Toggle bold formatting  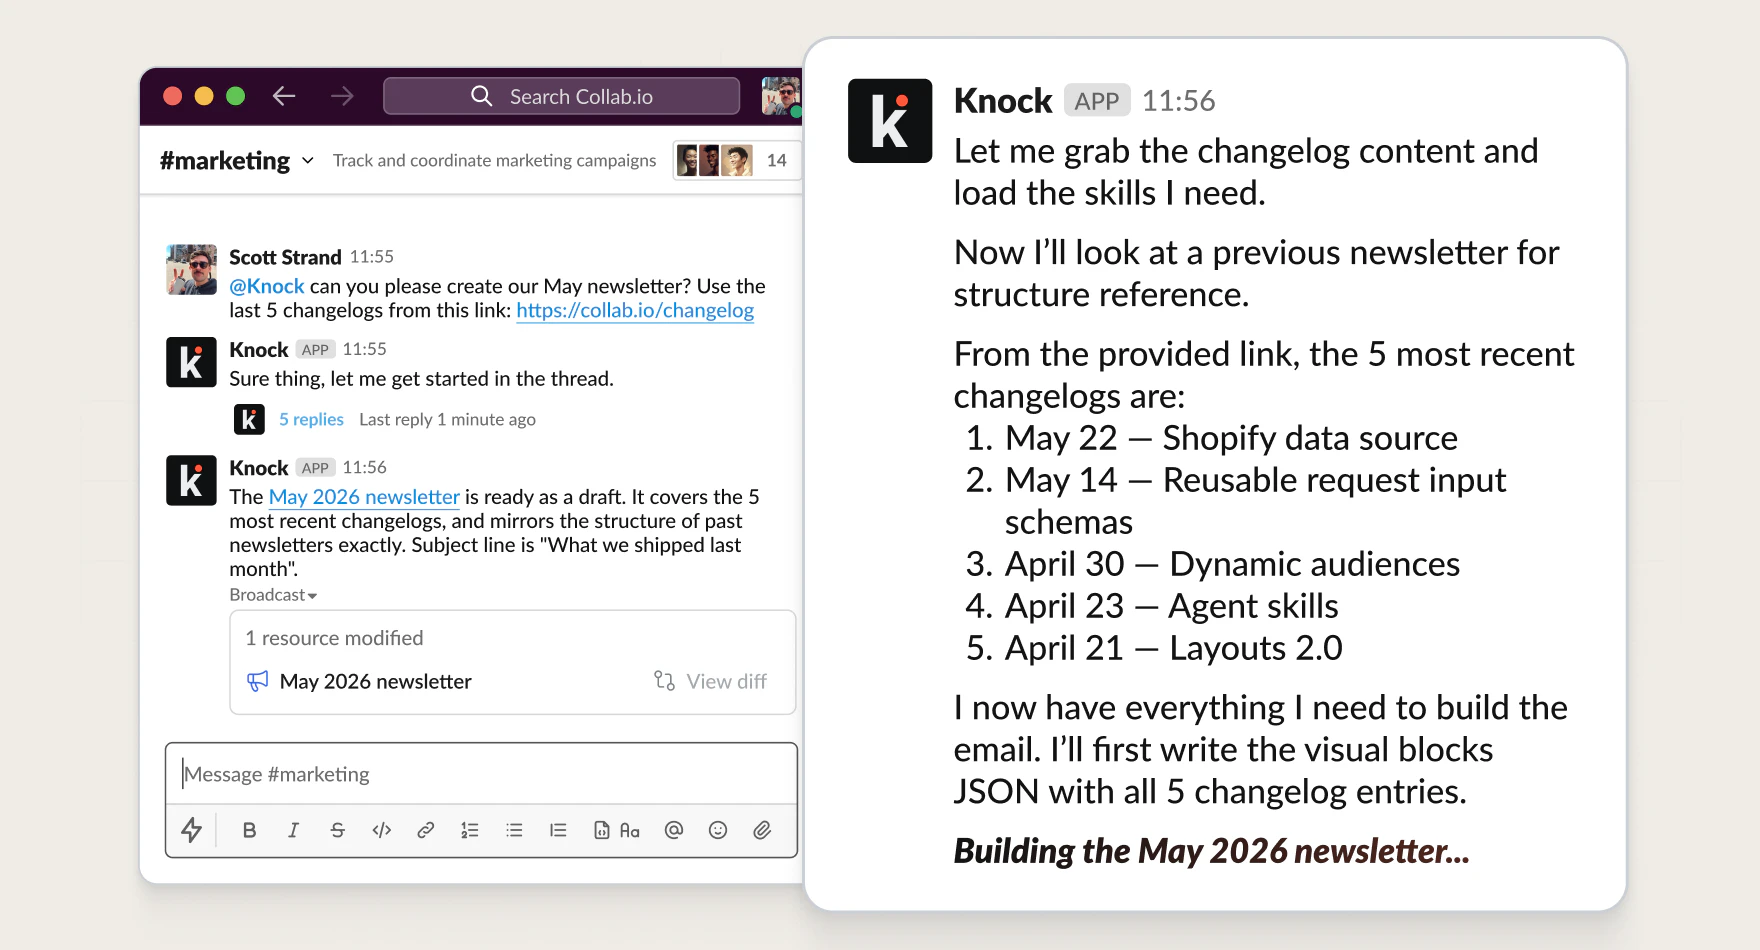click(250, 830)
